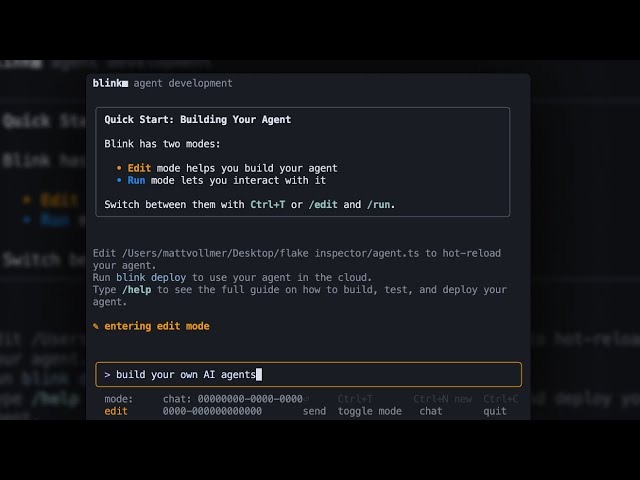The image size is (640, 480).
Task: Click the blue bullet next to Run mode
Action: pos(119,180)
